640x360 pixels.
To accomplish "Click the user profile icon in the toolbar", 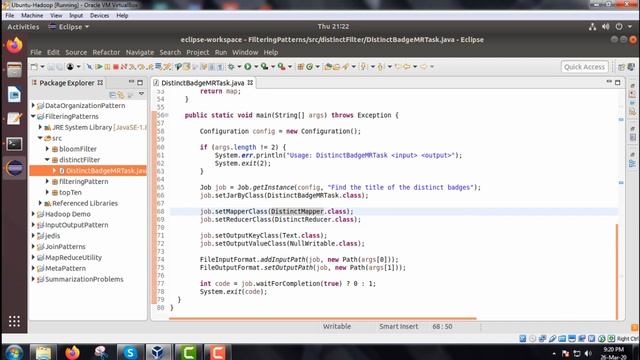I will click(x=70, y=67).
